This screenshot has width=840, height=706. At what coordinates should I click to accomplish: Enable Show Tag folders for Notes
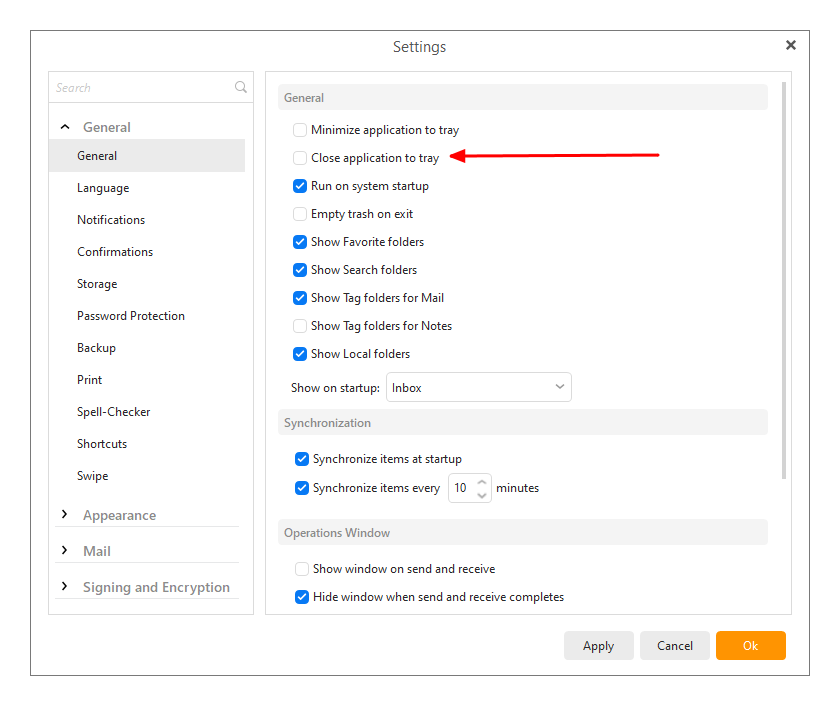(300, 326)
